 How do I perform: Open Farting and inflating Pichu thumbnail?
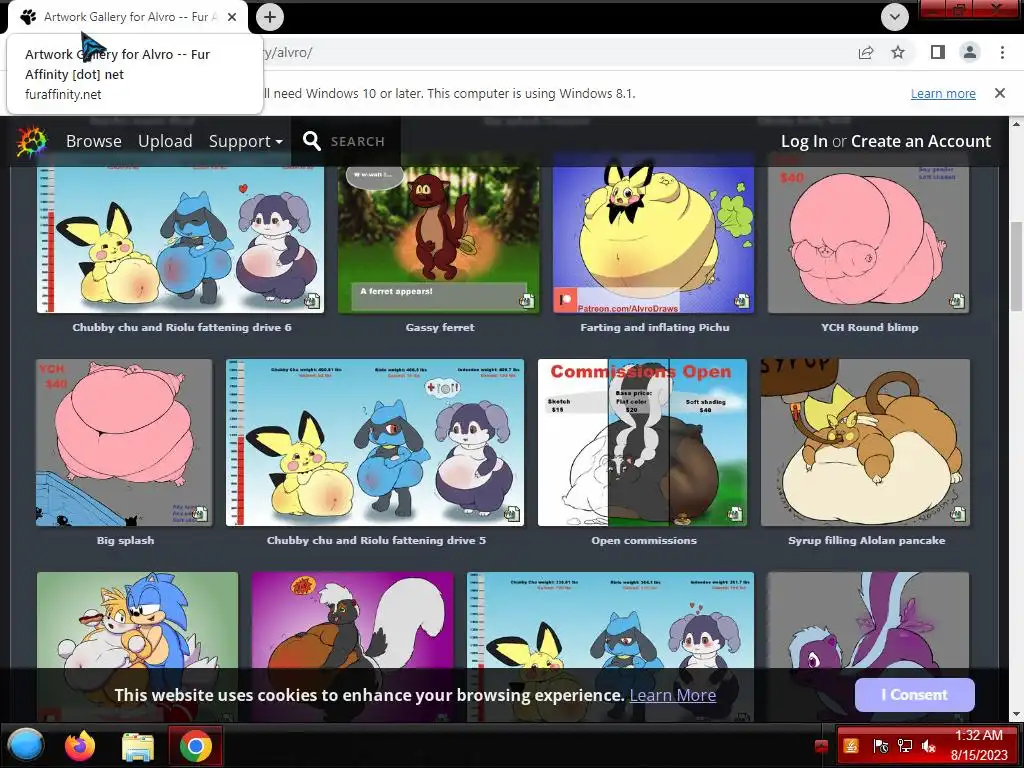654,239
